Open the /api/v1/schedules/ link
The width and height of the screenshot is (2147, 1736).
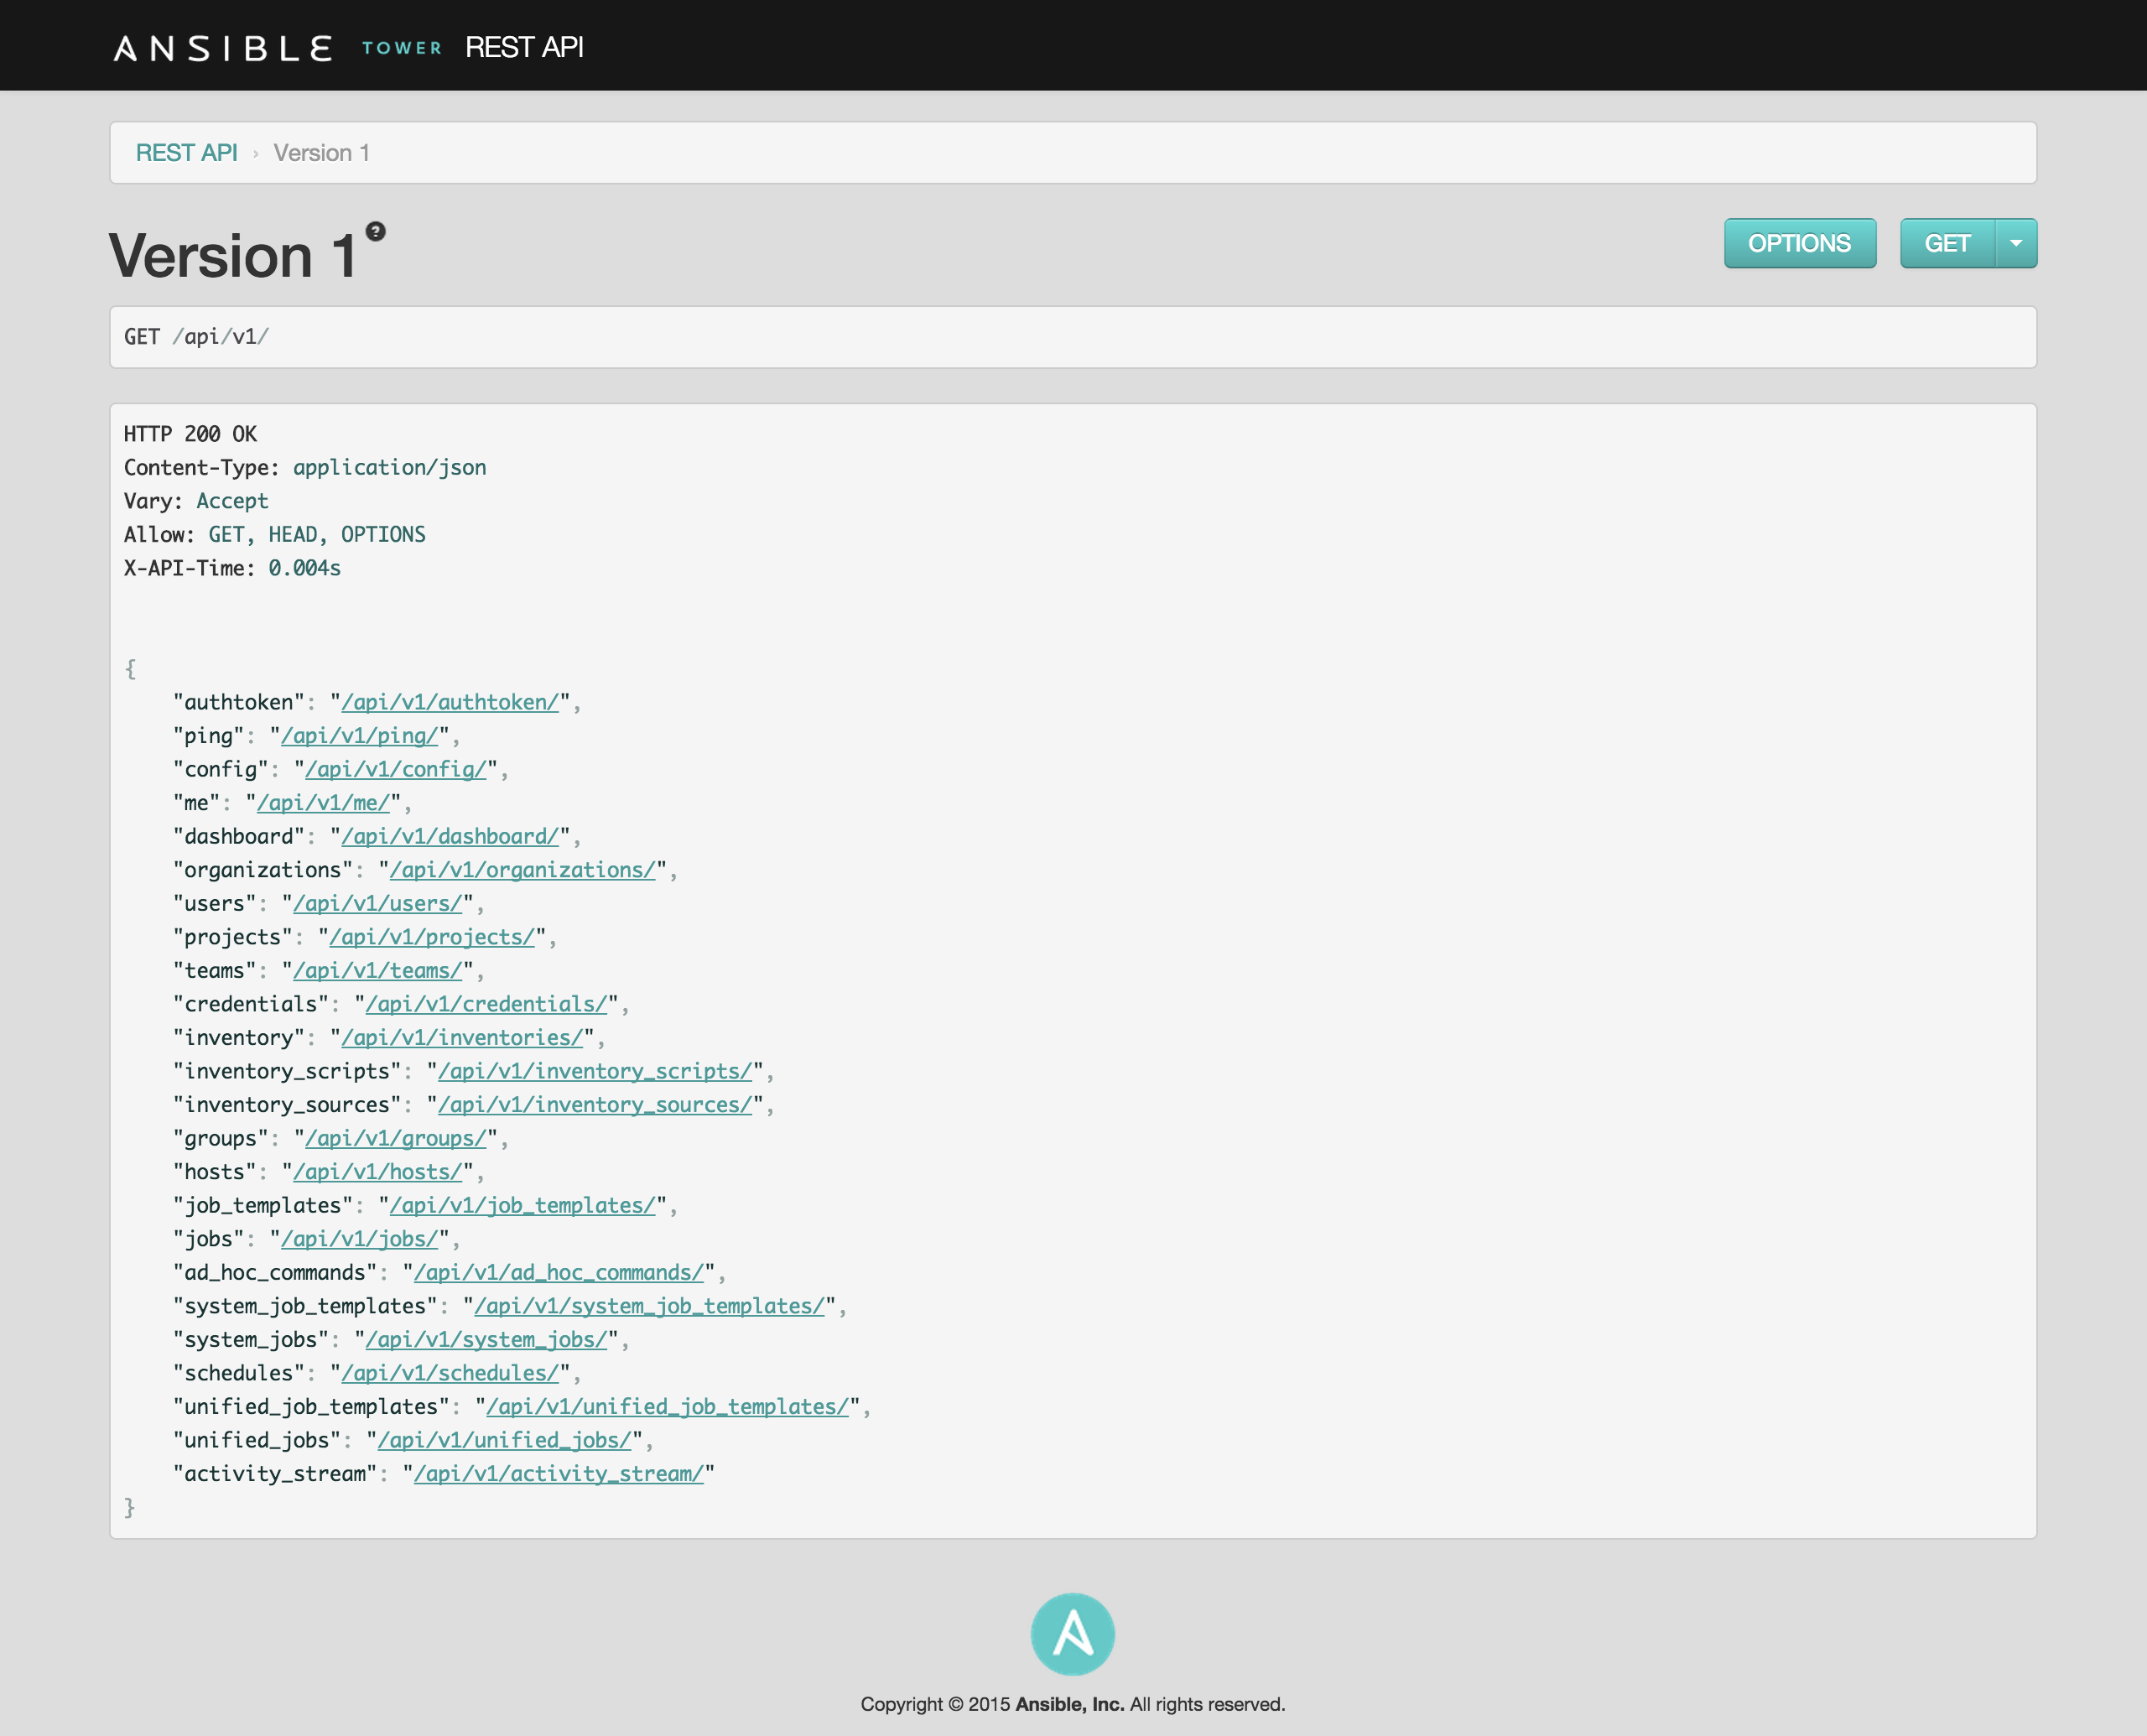pyautogui.click(x=450, y=1372)
